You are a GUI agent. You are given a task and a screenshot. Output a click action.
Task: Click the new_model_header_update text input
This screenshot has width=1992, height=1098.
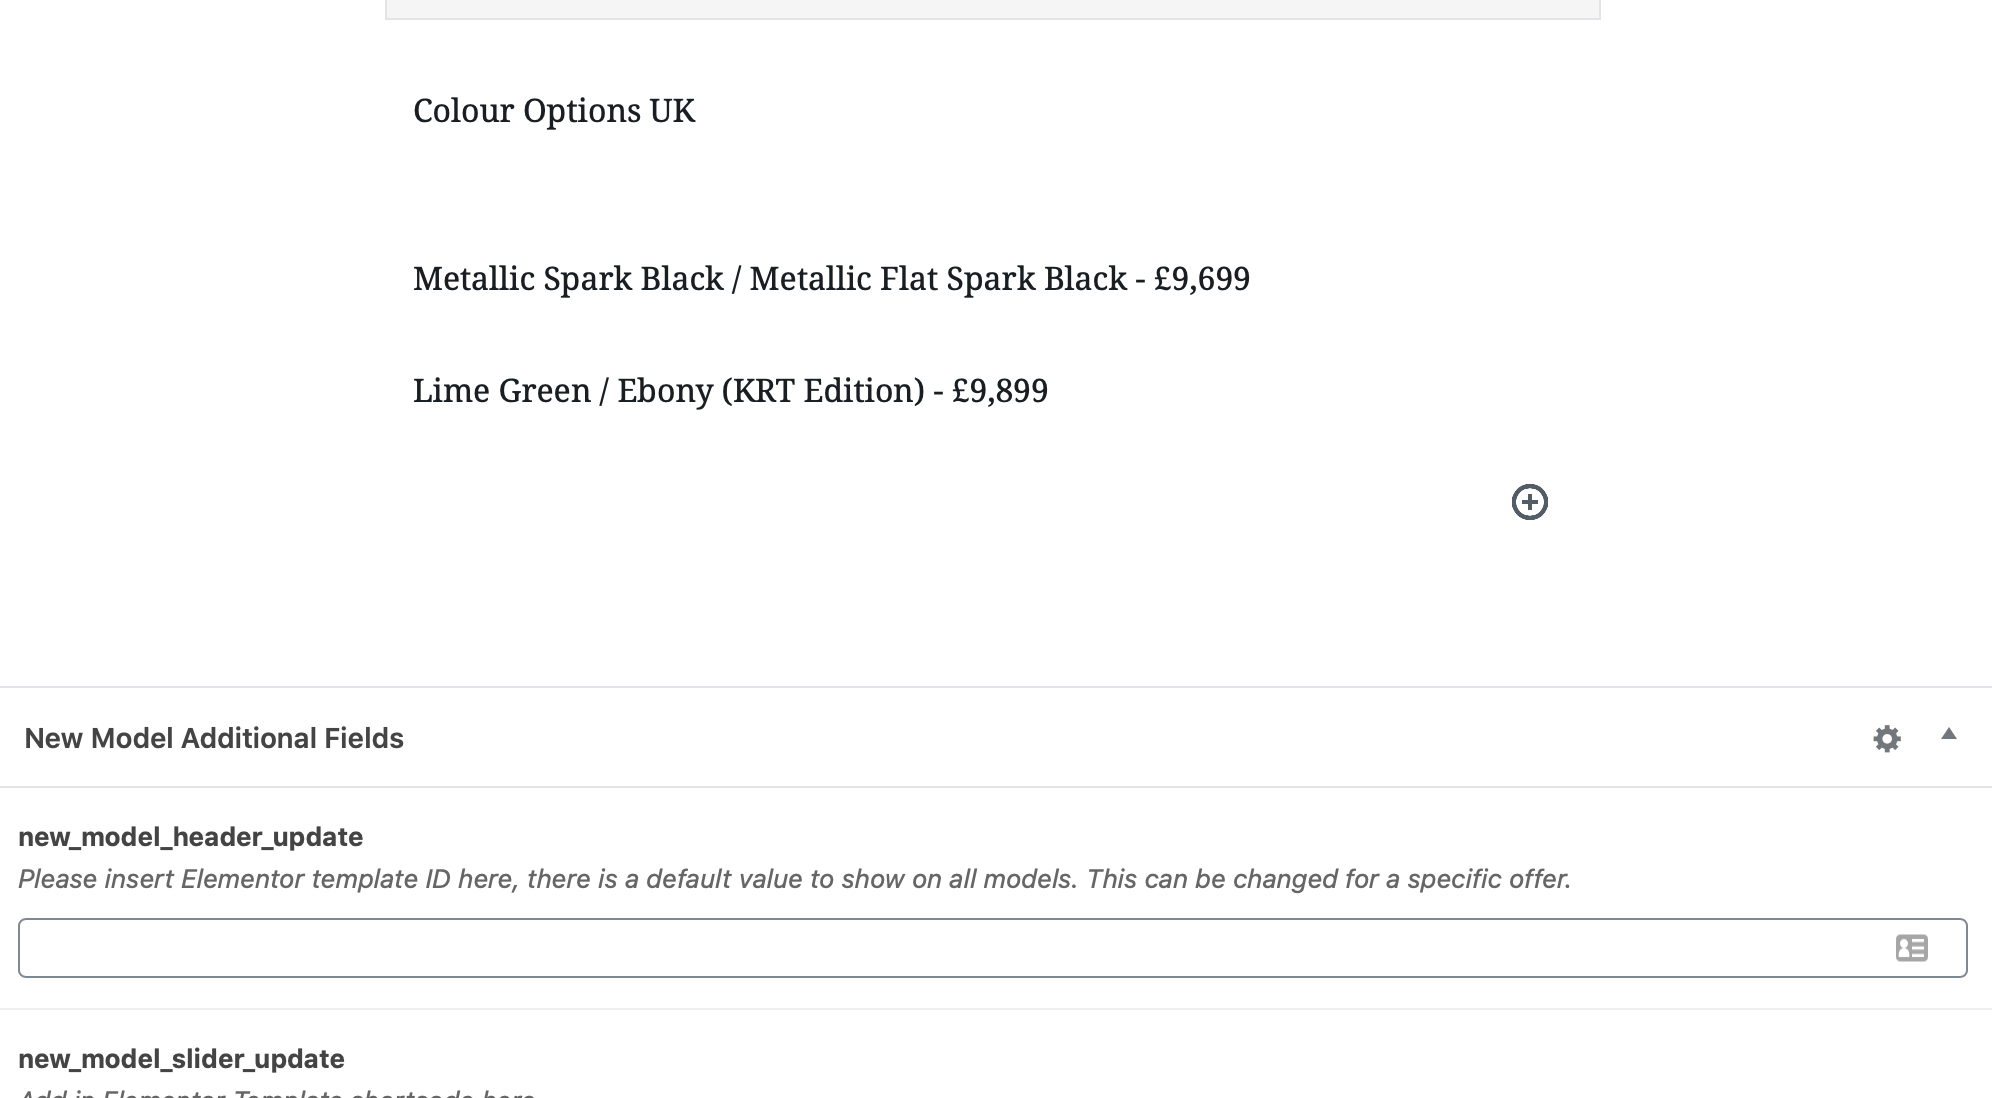click(950, 948)
